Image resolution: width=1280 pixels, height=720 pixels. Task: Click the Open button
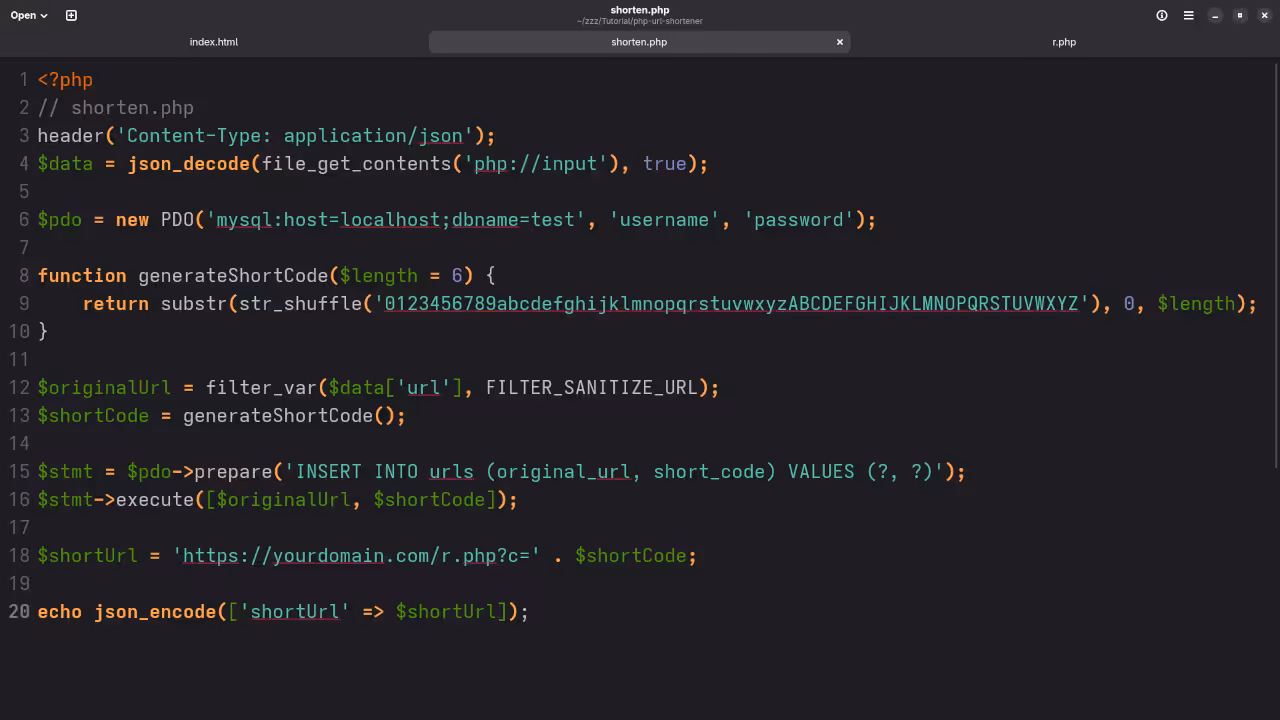point(22,15)
